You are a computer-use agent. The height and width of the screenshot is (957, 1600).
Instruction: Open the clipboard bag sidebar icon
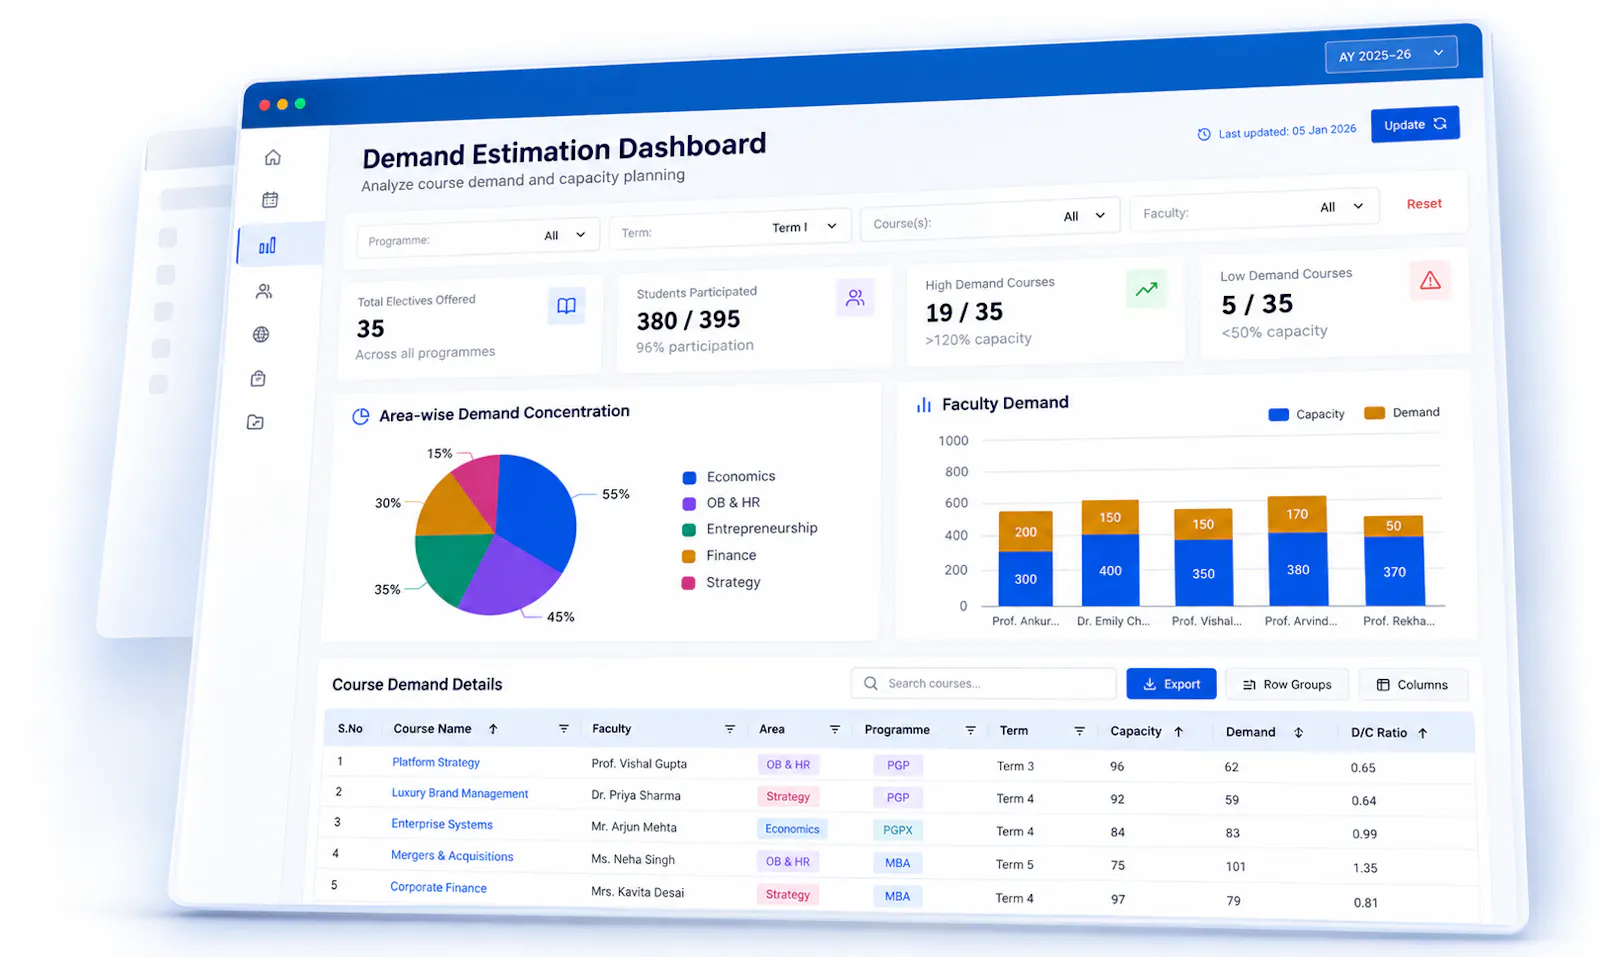pyautogui.click(x=258, y=378)
